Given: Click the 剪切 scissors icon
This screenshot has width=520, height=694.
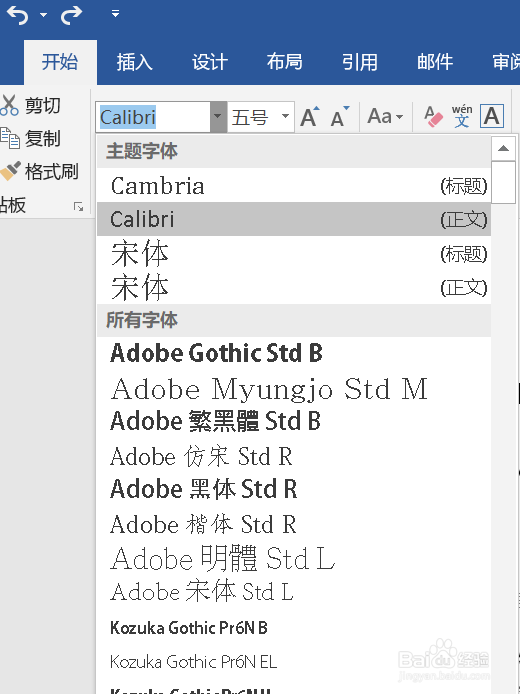Looking at the screenshot, I should (9, 105).
